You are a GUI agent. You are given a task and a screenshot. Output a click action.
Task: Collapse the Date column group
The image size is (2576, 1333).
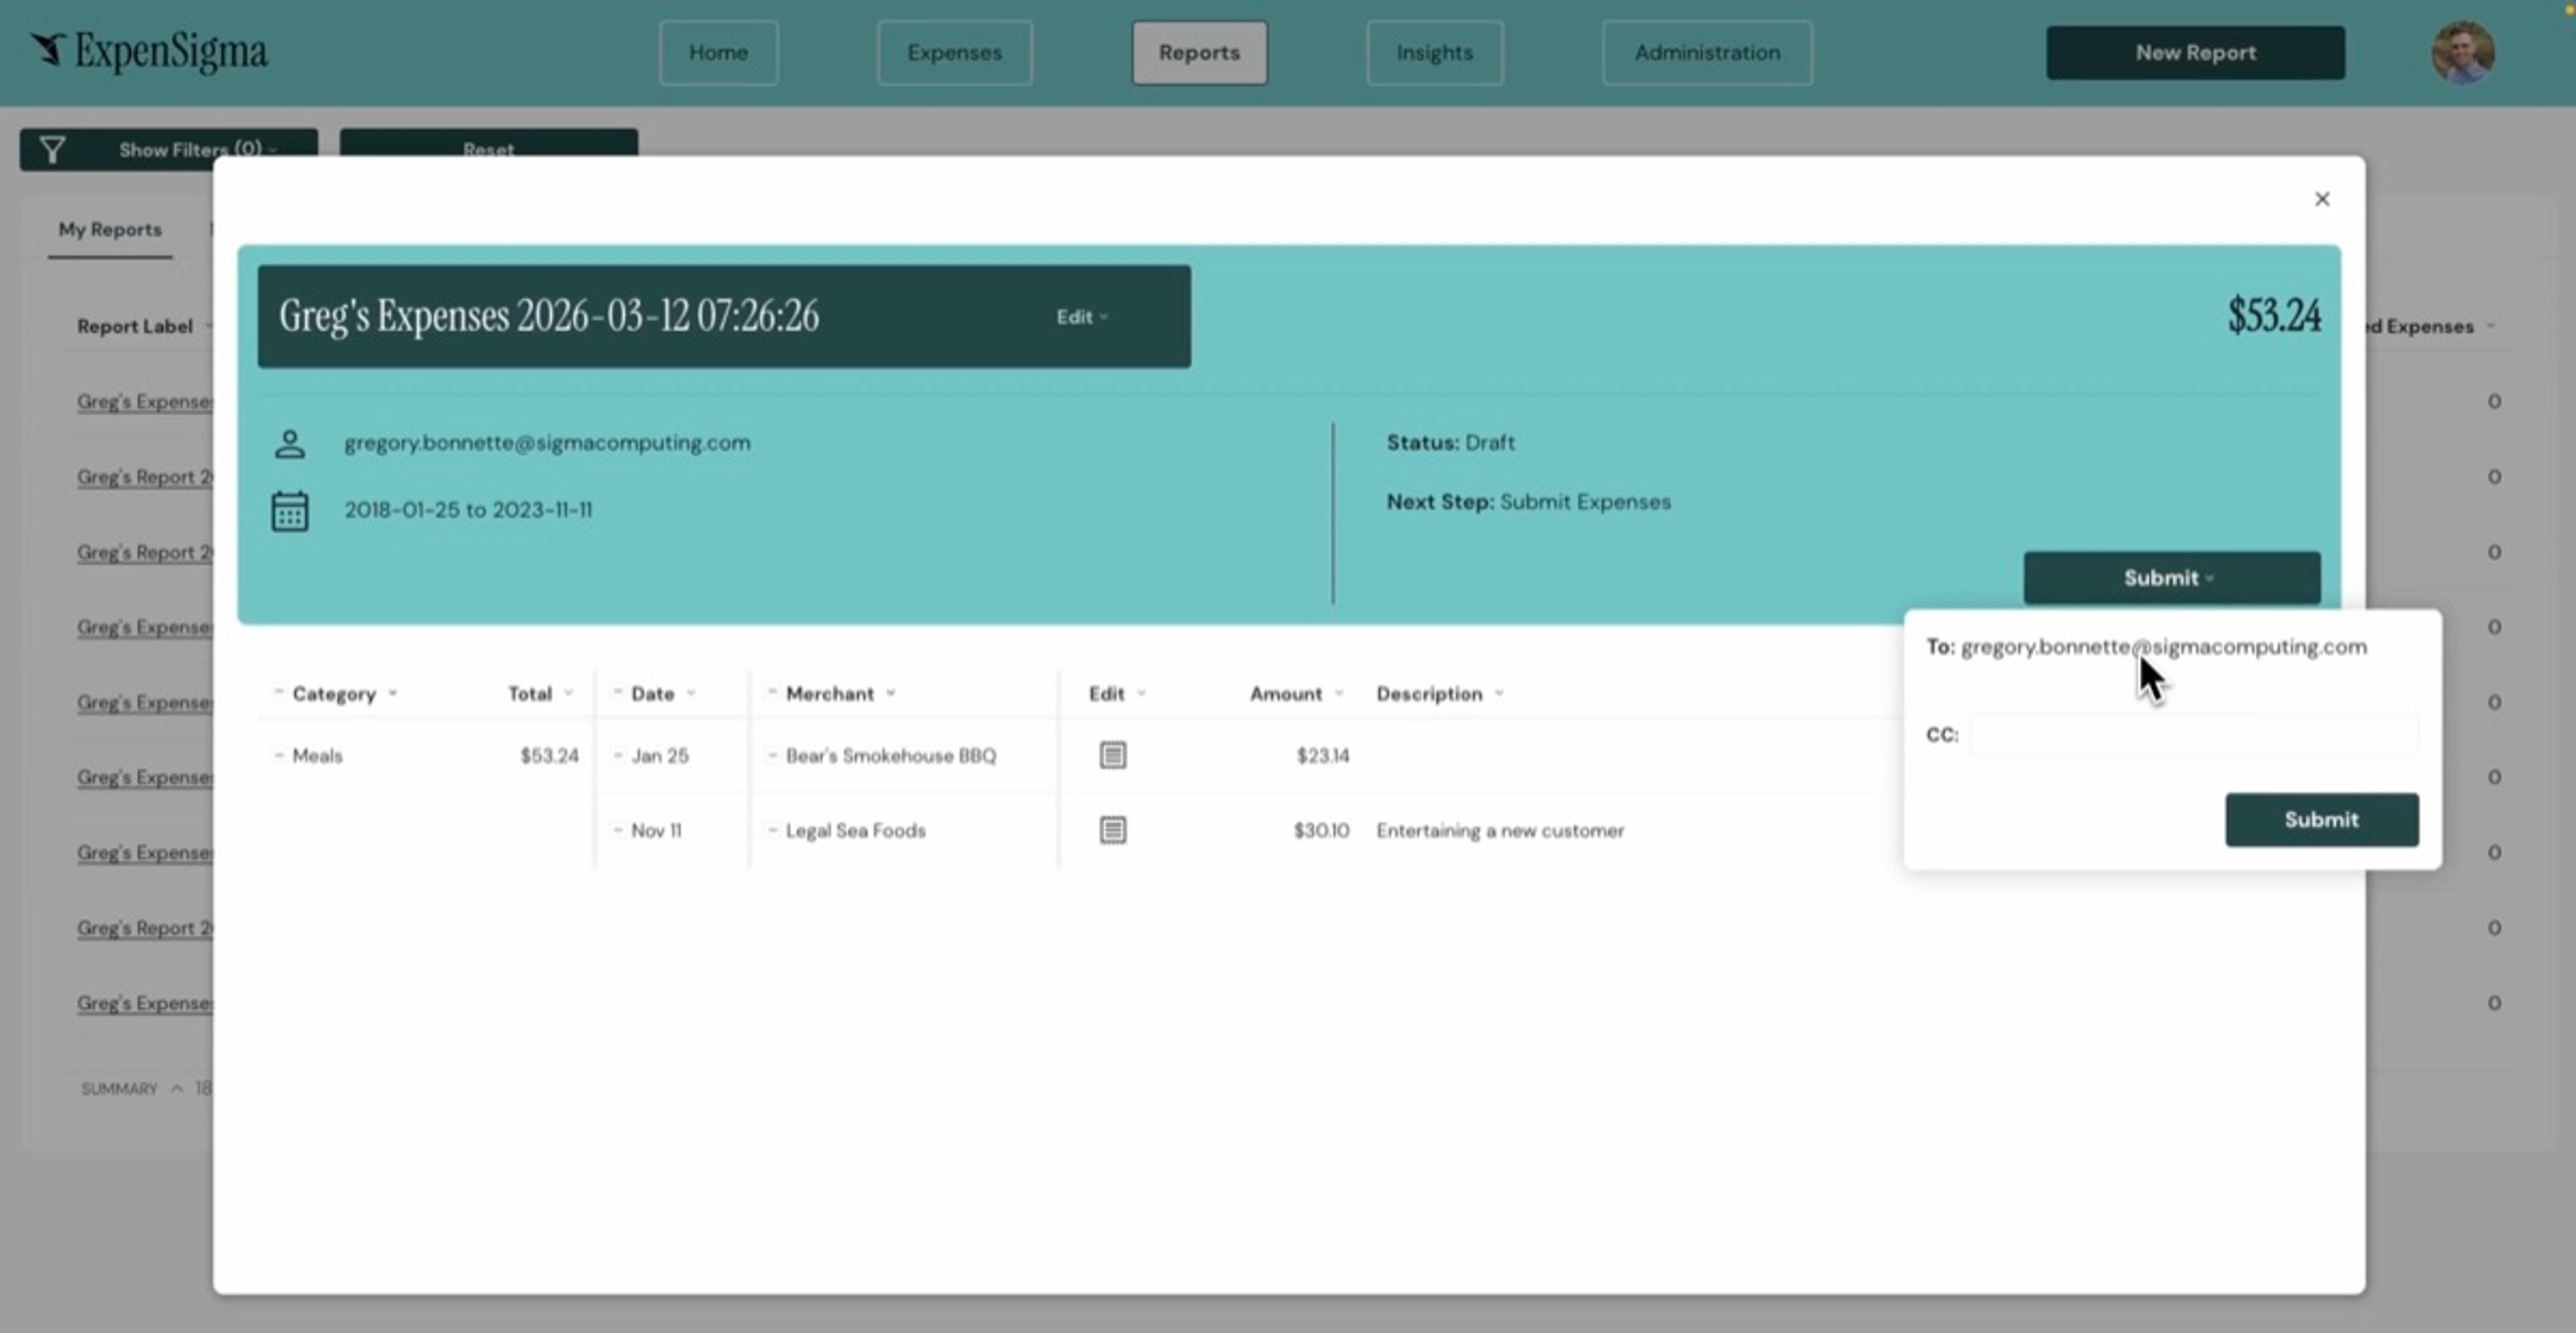(617, 692)
